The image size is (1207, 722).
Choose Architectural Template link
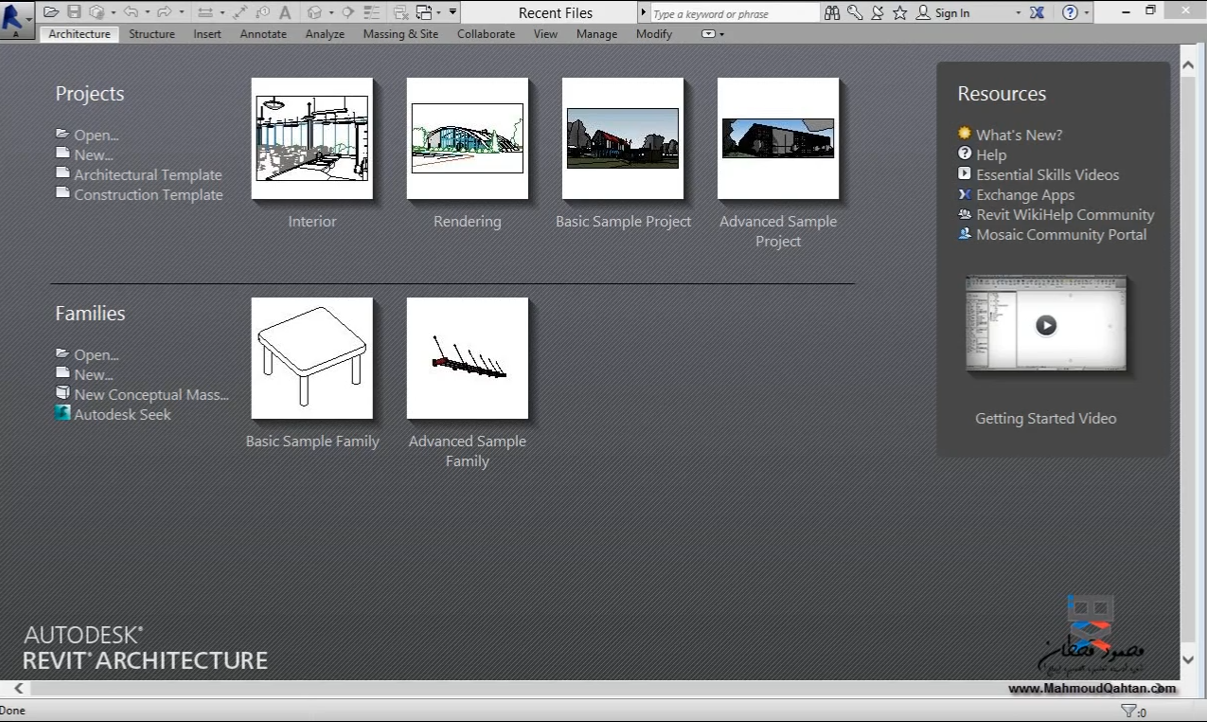[x=148, y=175]
